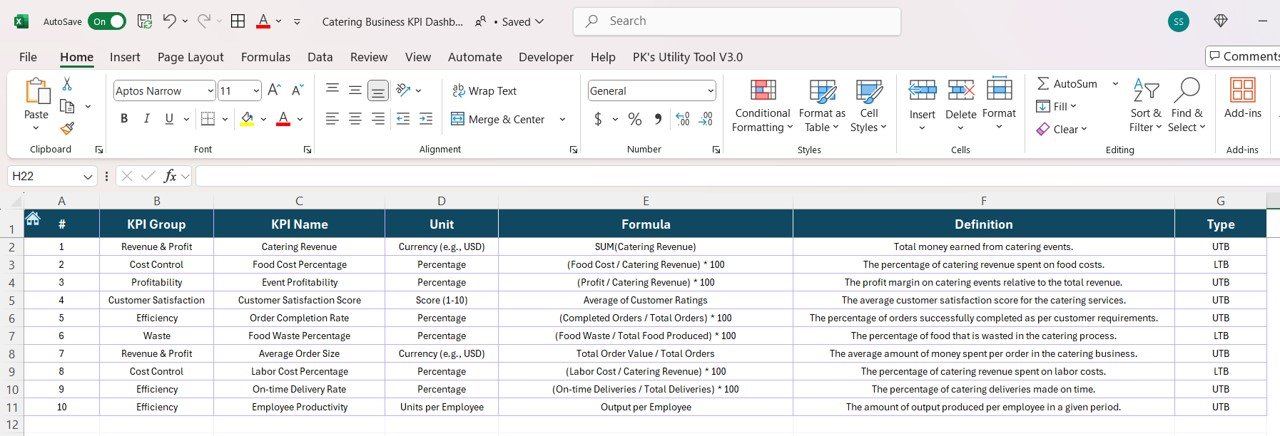Open the font size dropdown showing 11
Image resolution: width=1280 pixels, height=436 pixels.
(x=255, y=91)
